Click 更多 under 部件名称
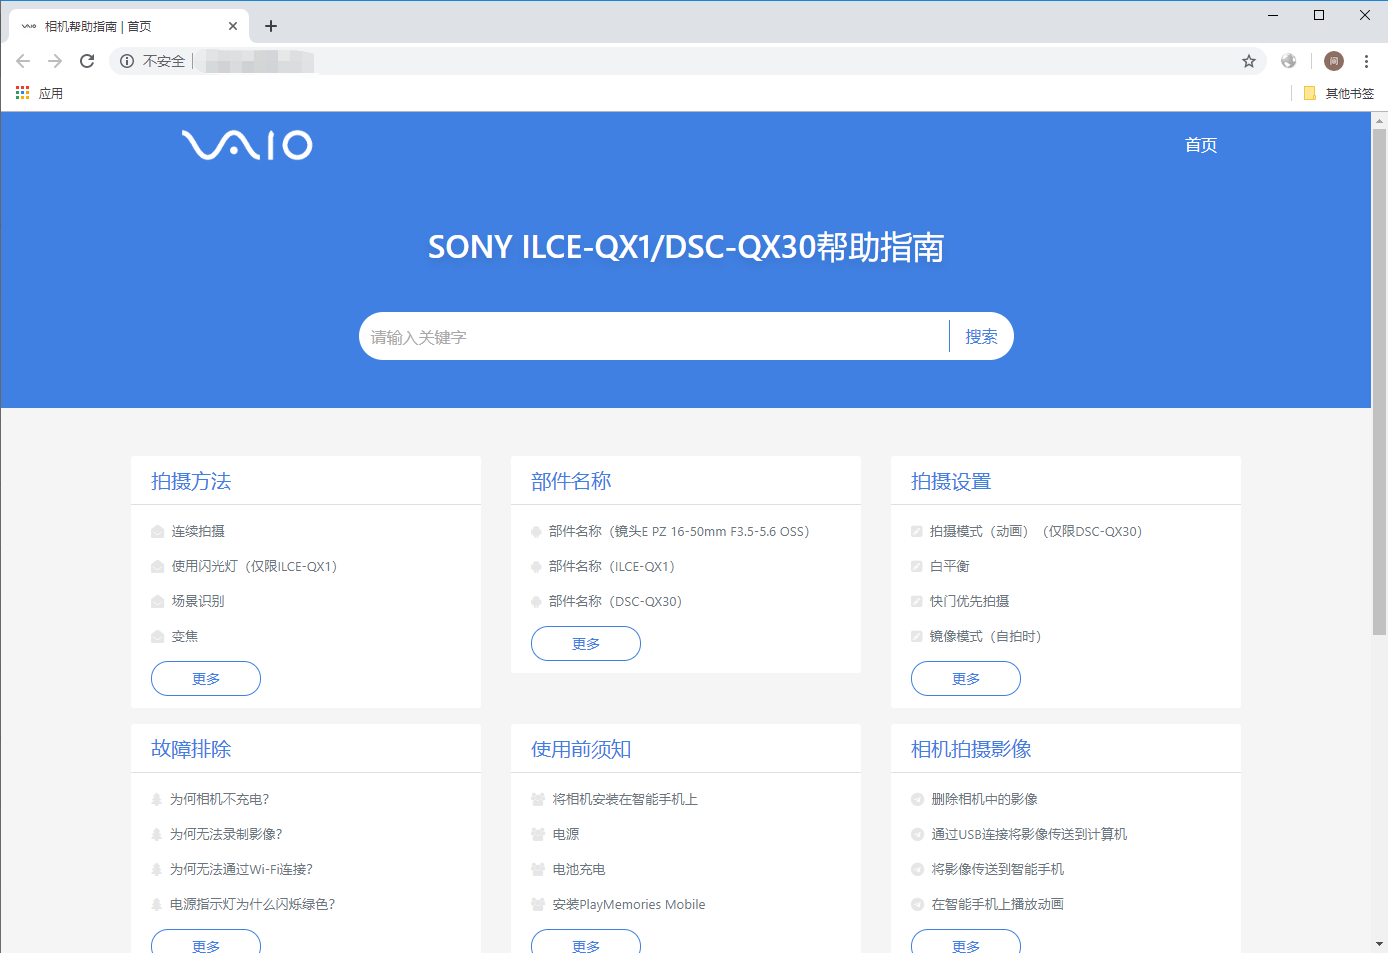The width and height of the screenshot is (1388, 953). point(586,644)
